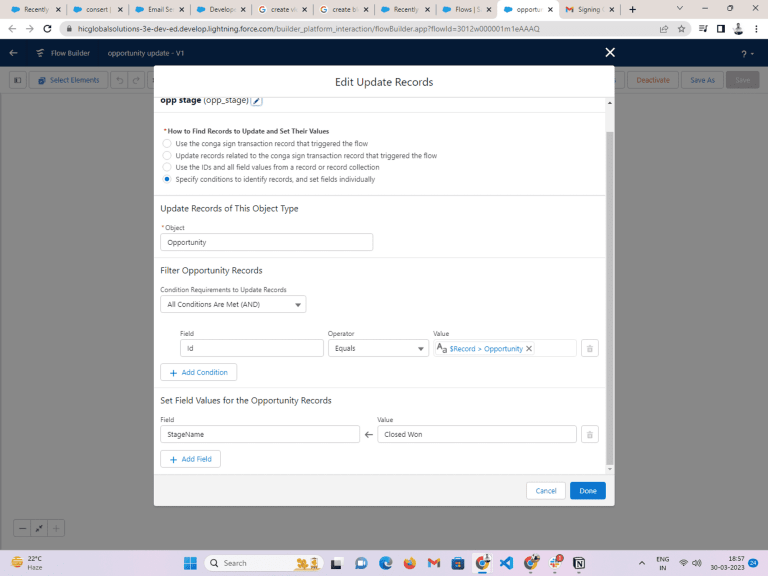
Task: Select Specify conditions to identify records option
Action: [167, 179]
